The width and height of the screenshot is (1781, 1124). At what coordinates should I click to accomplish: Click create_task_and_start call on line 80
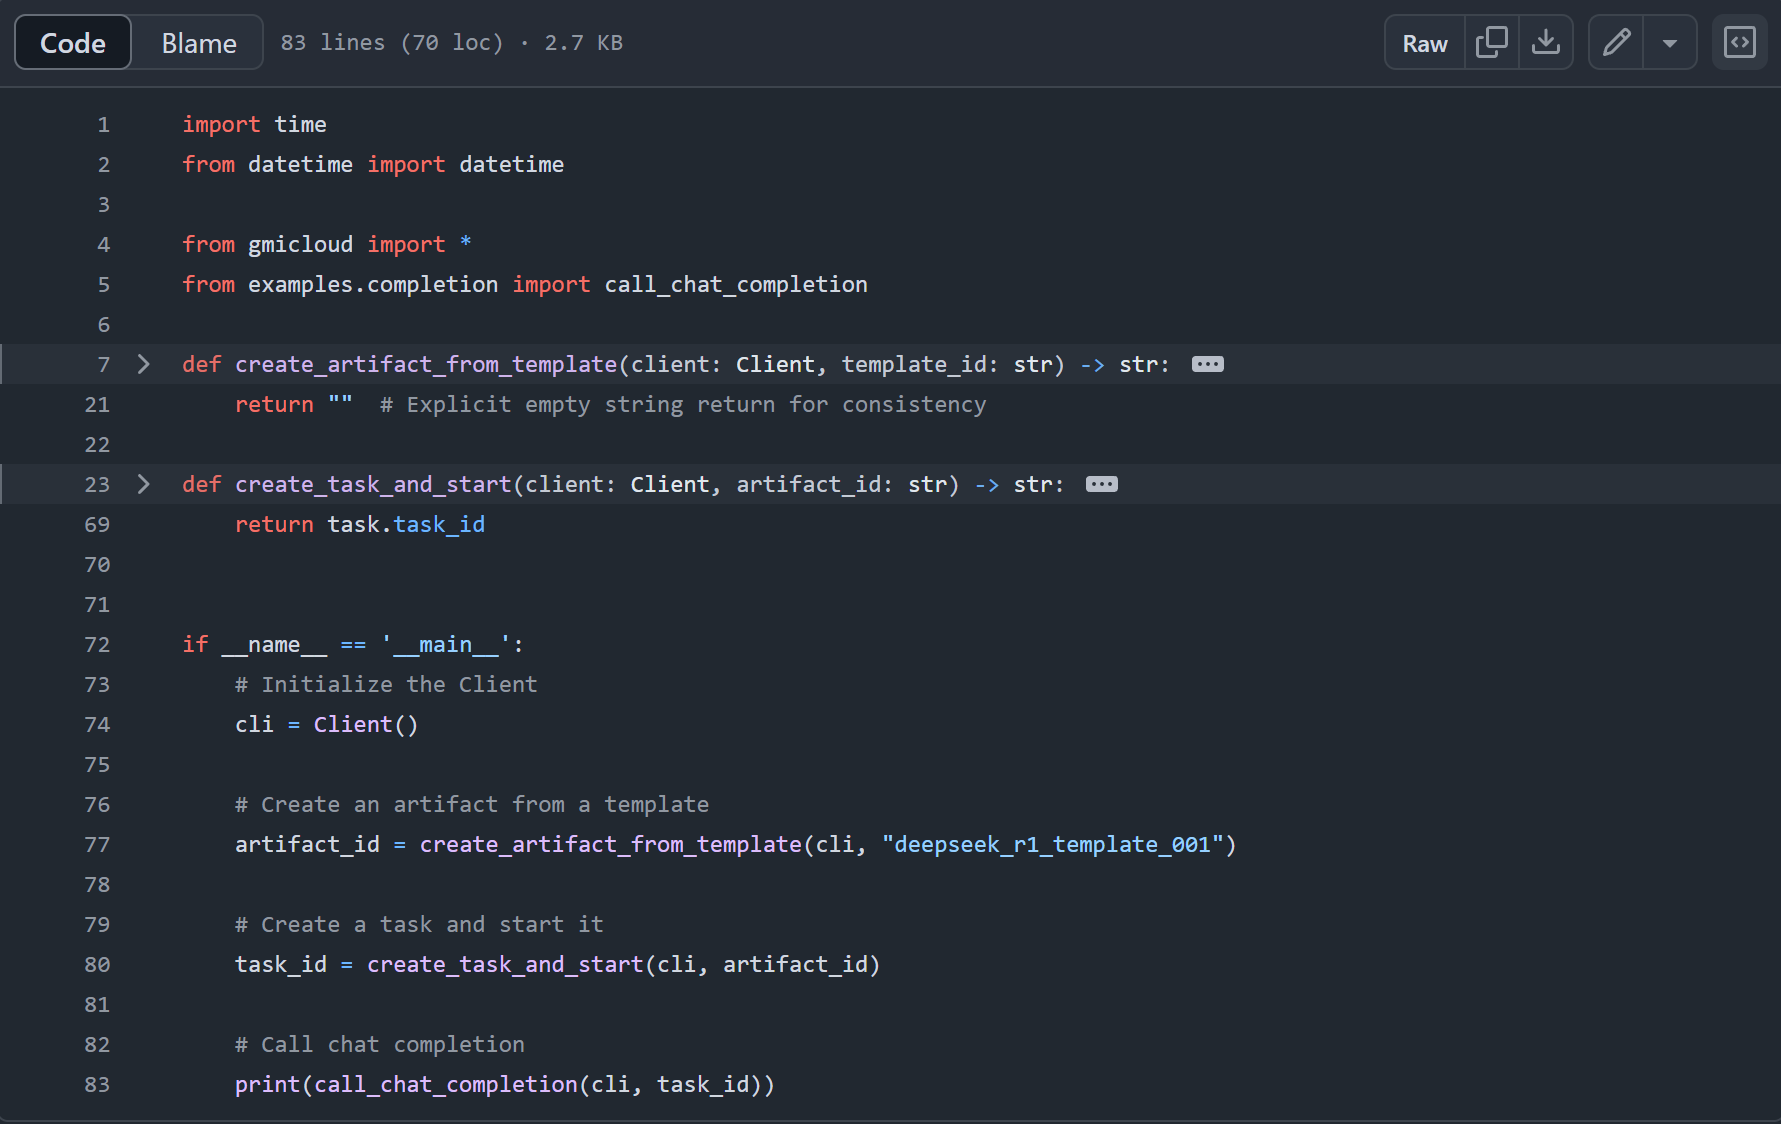coord(505,965)
